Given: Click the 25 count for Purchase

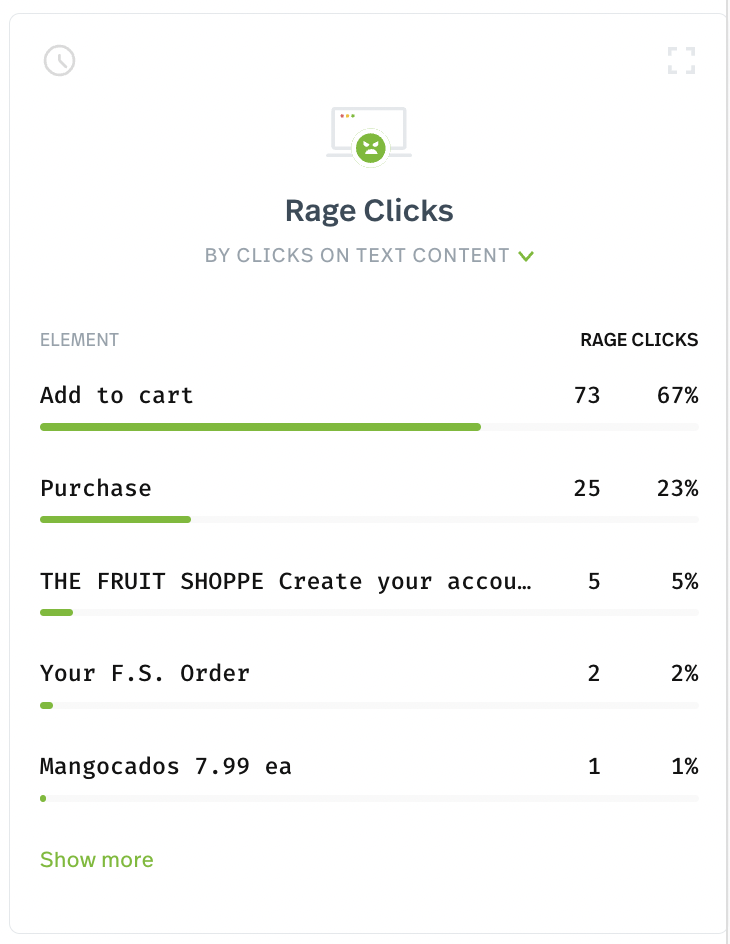Looking at the screenshot, I should (x=587, y=488).
